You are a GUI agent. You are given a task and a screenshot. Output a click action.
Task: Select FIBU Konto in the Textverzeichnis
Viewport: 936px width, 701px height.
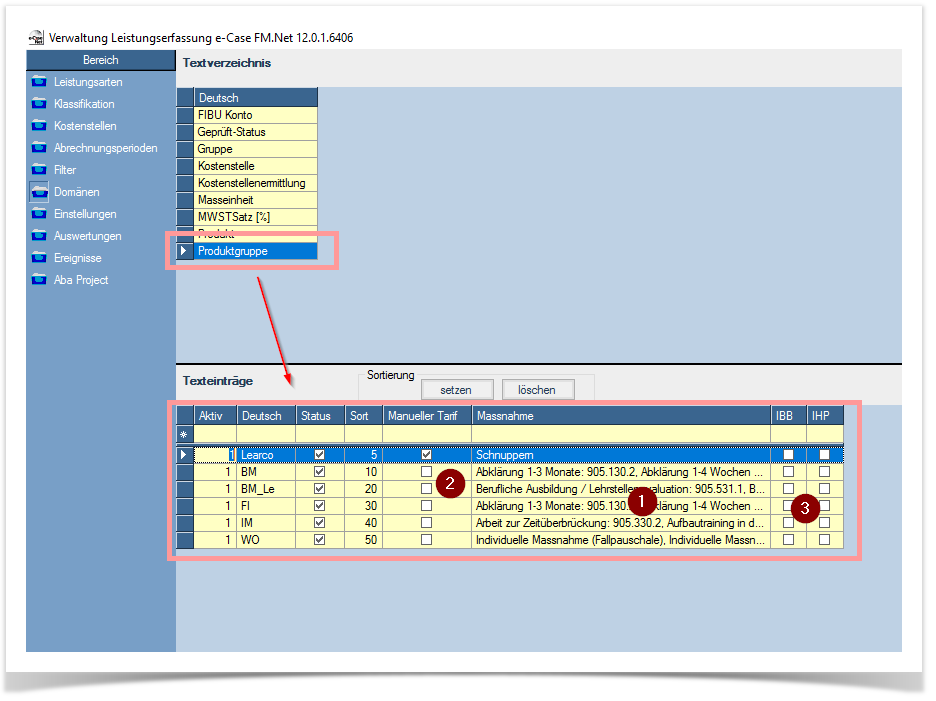tap(255, 115)
